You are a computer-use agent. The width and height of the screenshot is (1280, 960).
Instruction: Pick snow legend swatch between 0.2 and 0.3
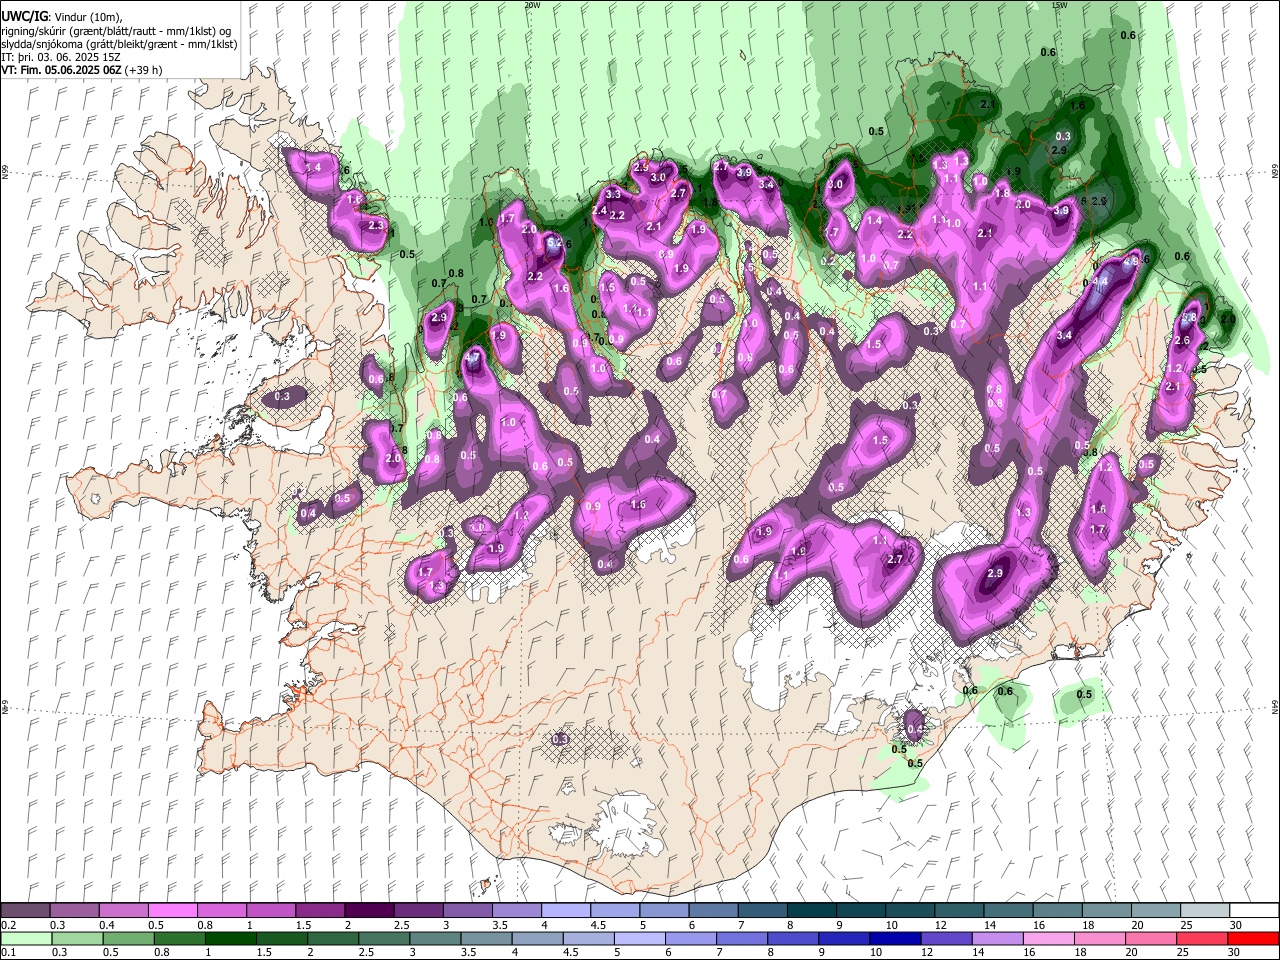[x=26, y=911]
